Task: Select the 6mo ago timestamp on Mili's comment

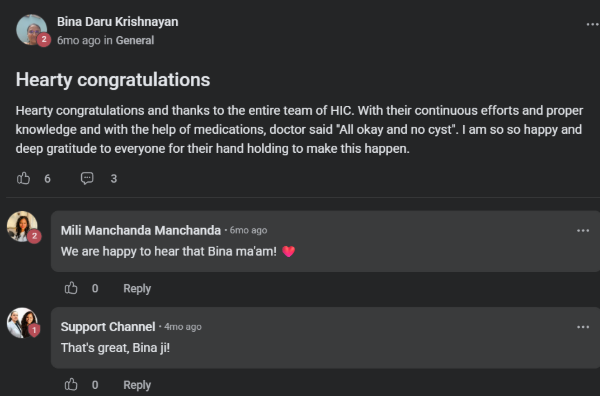Action: pyautogui.click(x=248, y=230)
